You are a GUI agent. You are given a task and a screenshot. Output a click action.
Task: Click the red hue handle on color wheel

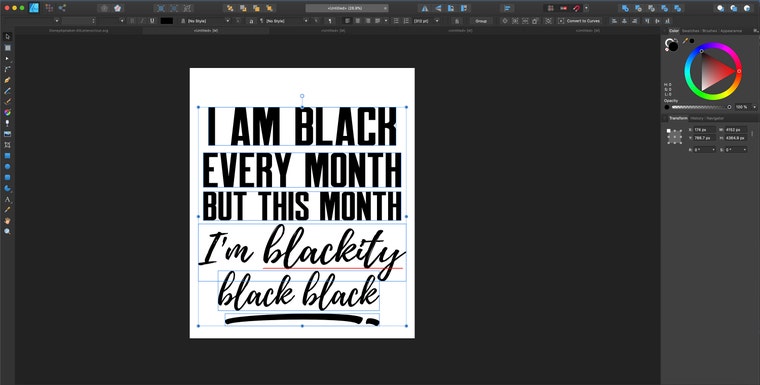739,71
